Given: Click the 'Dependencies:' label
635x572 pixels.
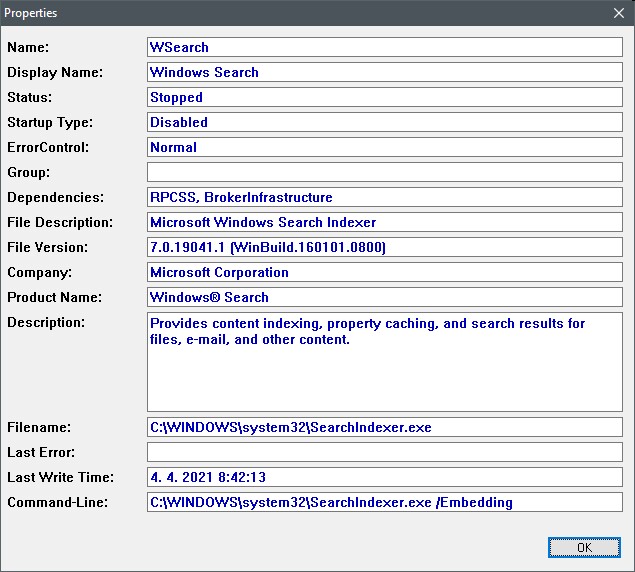Looking at the screenshot, I should click(x=55, y=198).
